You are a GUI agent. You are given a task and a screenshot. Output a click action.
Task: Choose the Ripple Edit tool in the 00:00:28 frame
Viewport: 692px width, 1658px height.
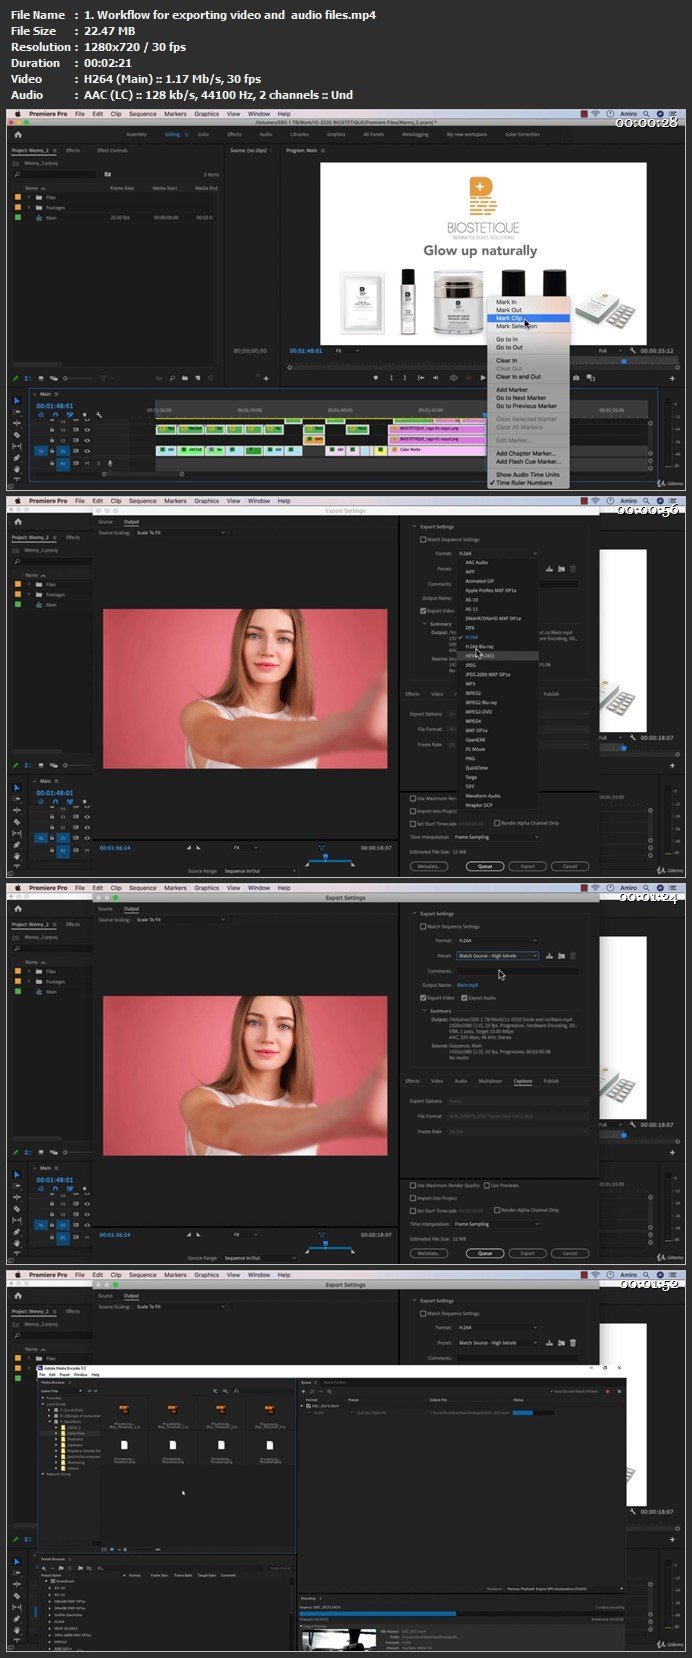pos(17,423)
